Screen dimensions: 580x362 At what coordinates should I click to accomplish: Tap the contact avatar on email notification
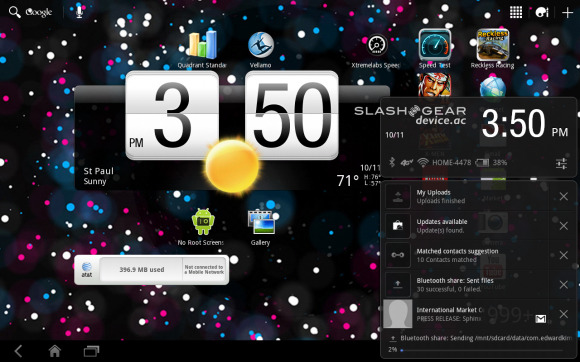click(398, 314)
